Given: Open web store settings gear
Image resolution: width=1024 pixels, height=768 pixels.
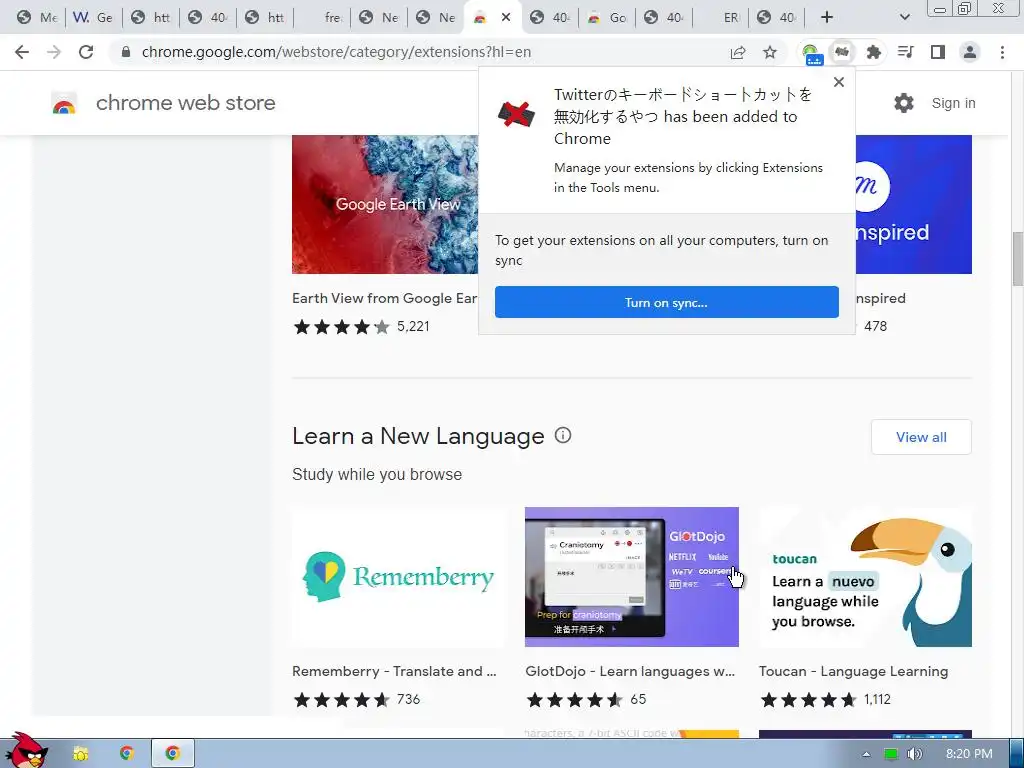Looking at the screenshot, I should 904,103.
